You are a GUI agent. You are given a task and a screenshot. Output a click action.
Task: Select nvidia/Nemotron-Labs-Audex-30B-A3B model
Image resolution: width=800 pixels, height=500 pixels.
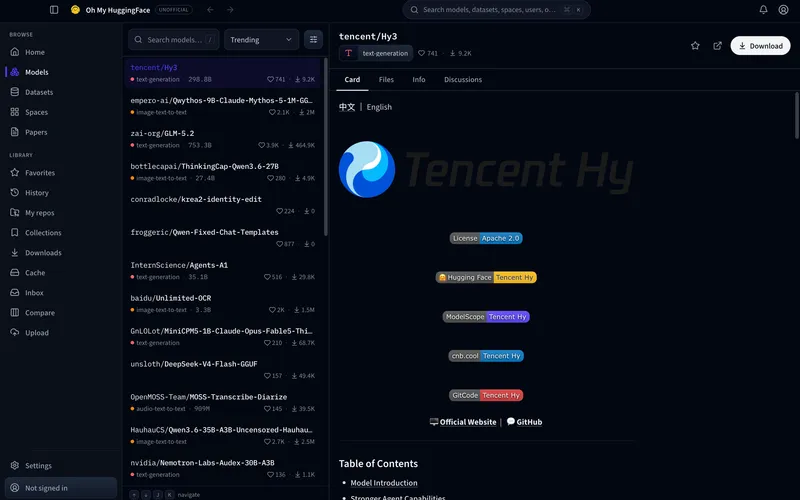(222, 468)
